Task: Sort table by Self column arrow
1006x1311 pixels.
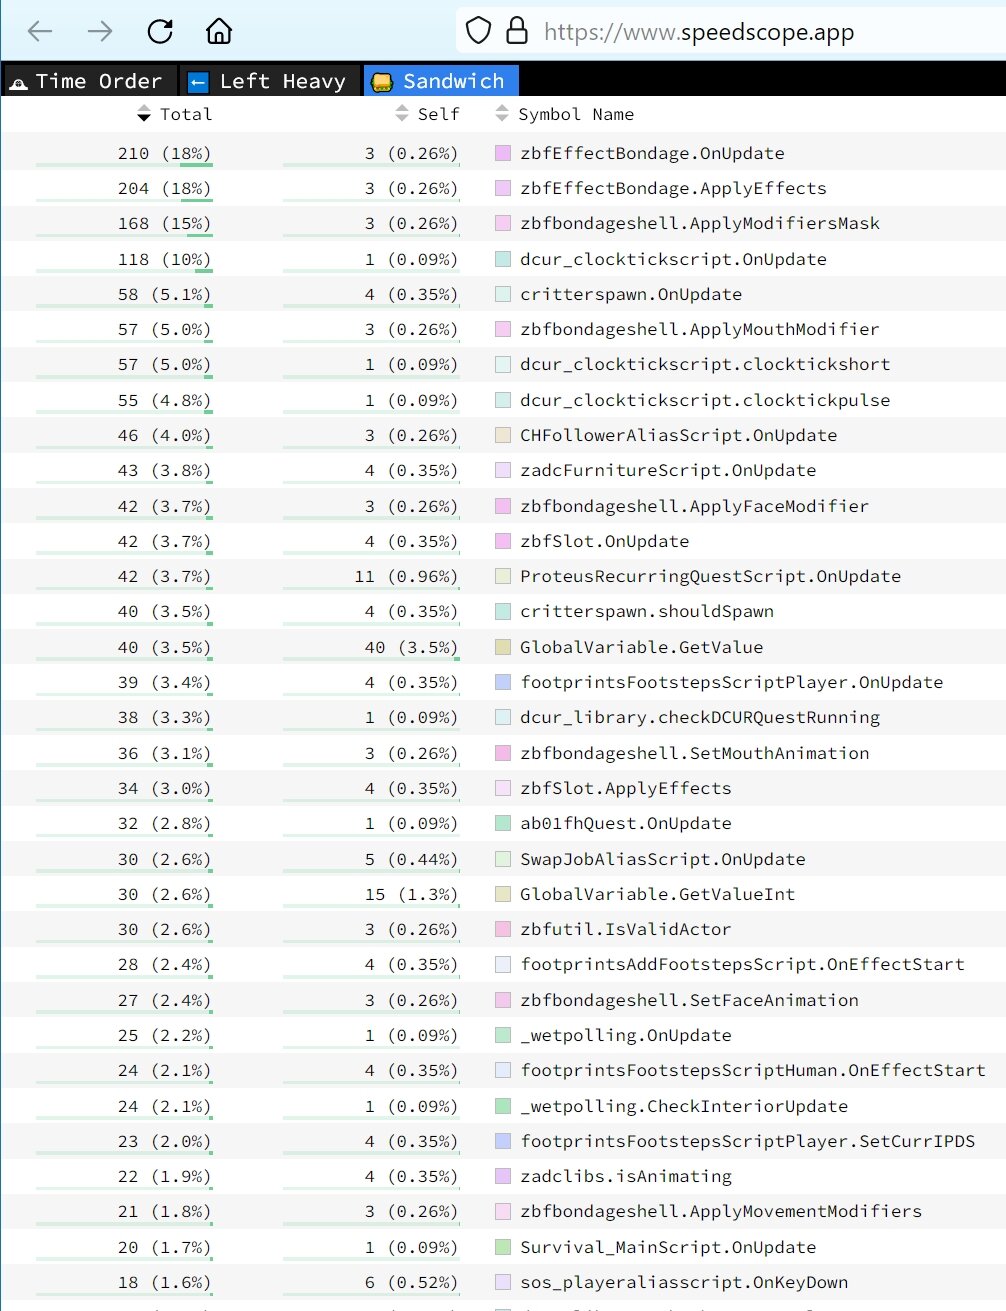Action: [x=402, y=114]
